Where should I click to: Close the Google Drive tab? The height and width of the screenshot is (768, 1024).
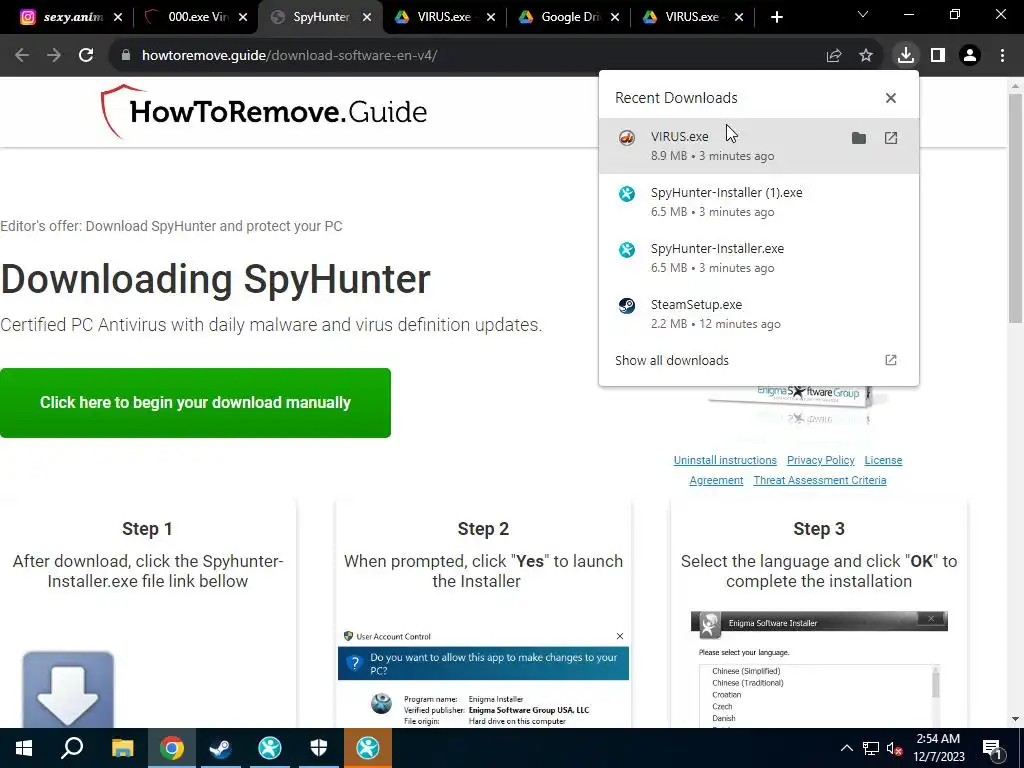coord(615,18)
